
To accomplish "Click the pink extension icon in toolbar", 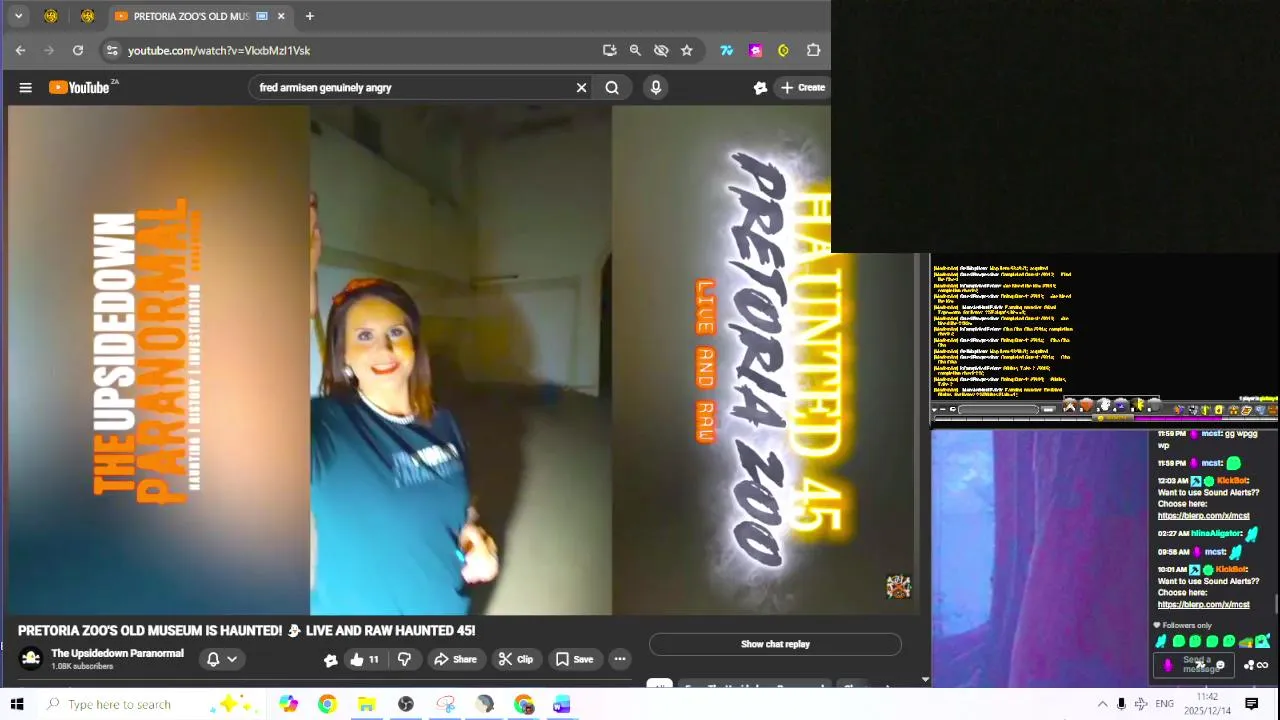I will (x=756, y=50).
